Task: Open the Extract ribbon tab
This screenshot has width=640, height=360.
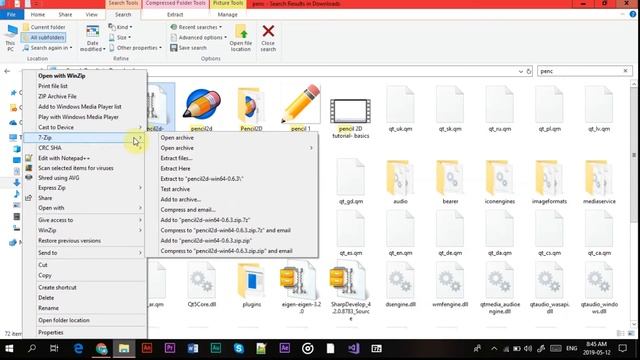Action: [x=175, y=14]
